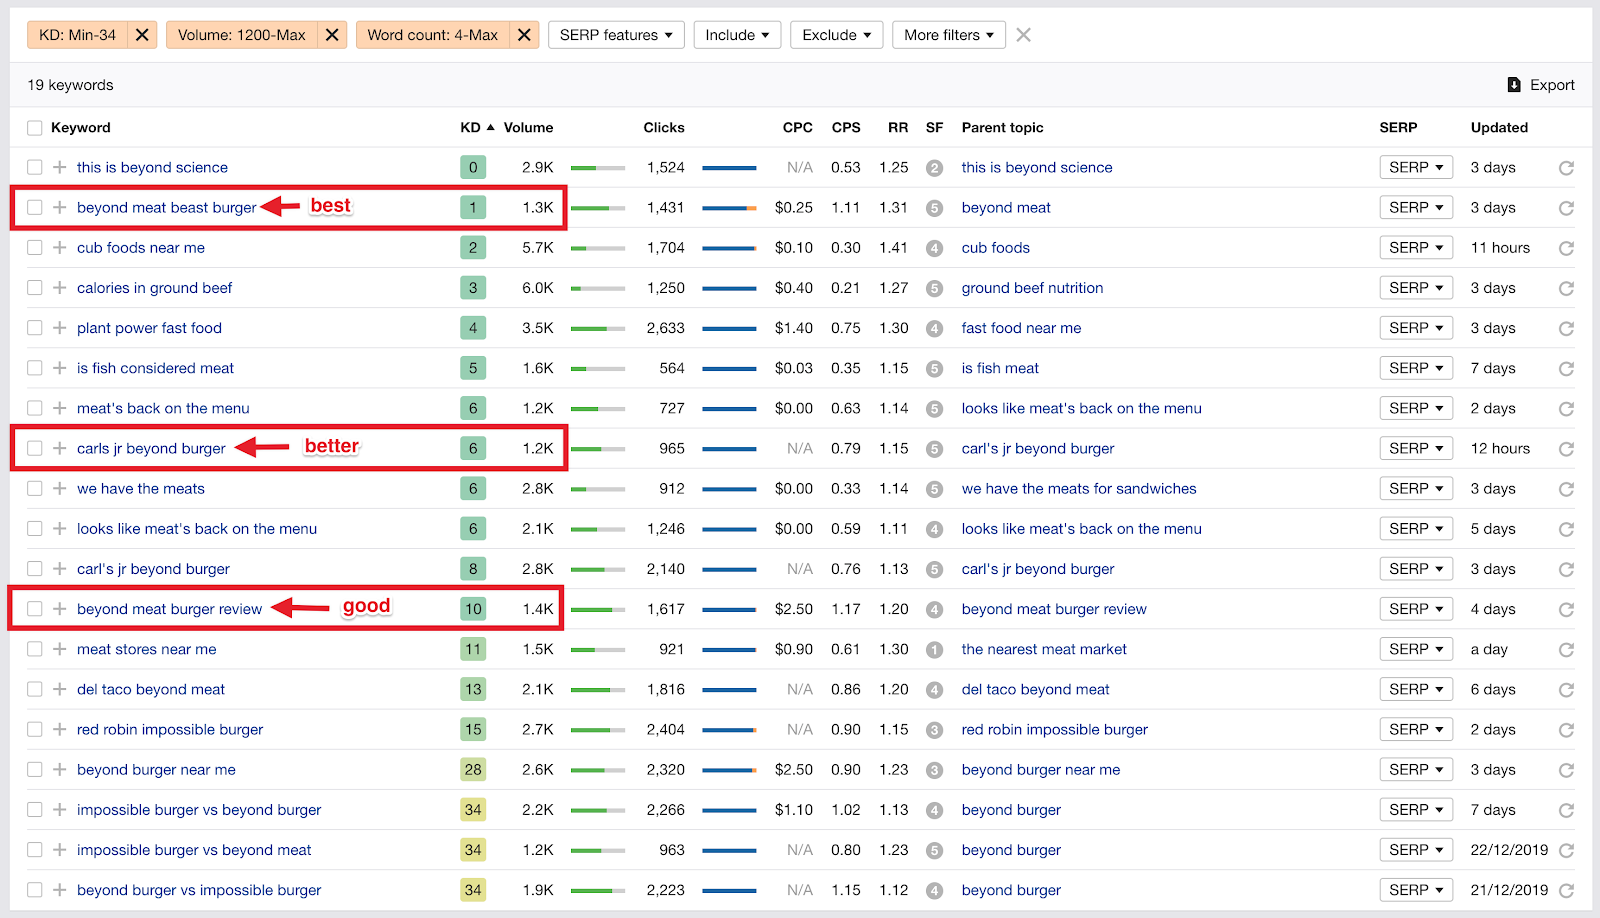Expand SERP for 'we have the meats'
Image resolution: width=1600 pixels, height=918 pixels.
(x=1416, y=488)
